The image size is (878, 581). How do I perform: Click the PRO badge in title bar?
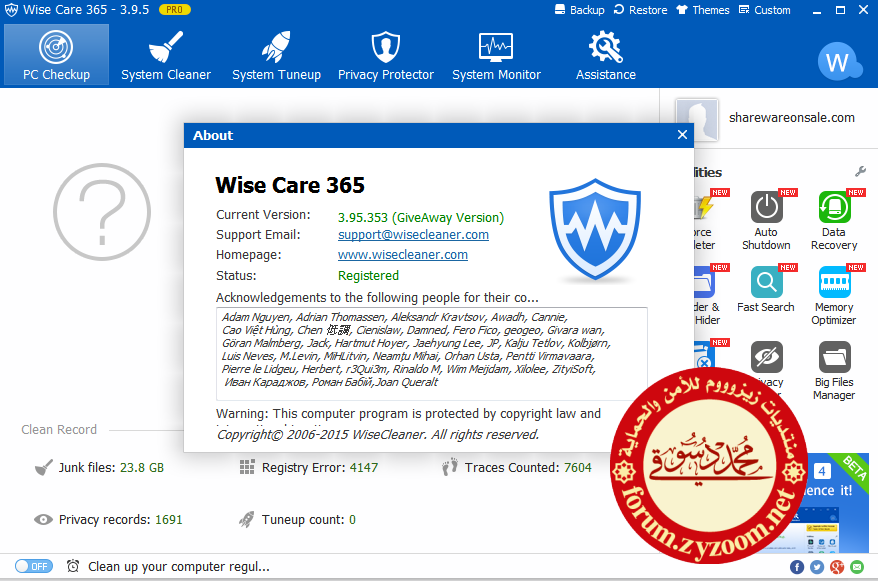click(x=175, y=10)
